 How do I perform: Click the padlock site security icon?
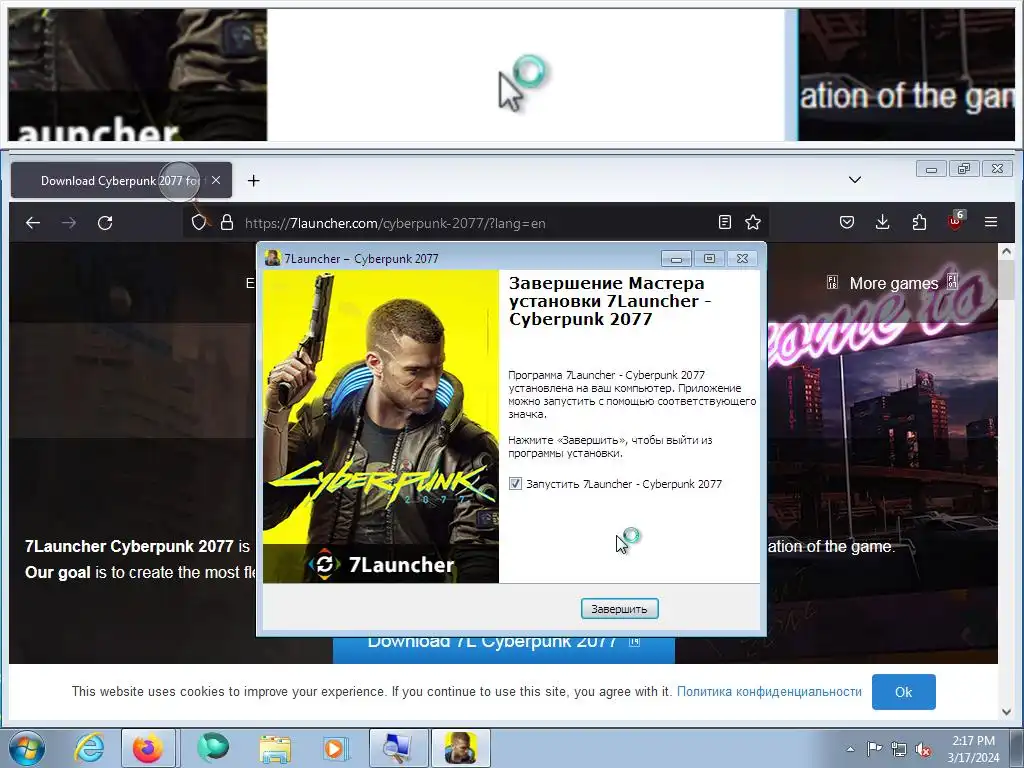227,223
